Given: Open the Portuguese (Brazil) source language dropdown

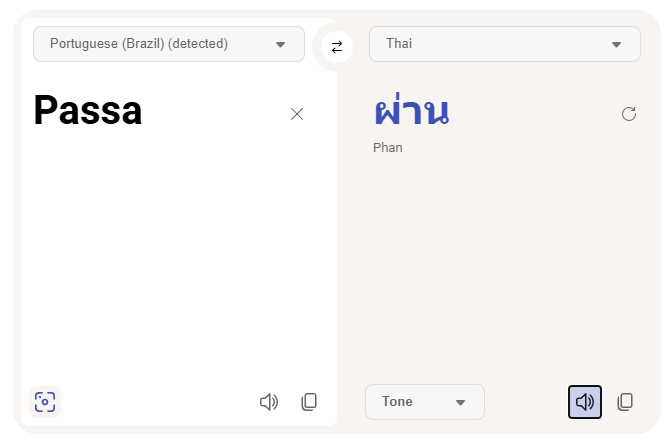Looking at the screenshot, I should pos(168,44).
